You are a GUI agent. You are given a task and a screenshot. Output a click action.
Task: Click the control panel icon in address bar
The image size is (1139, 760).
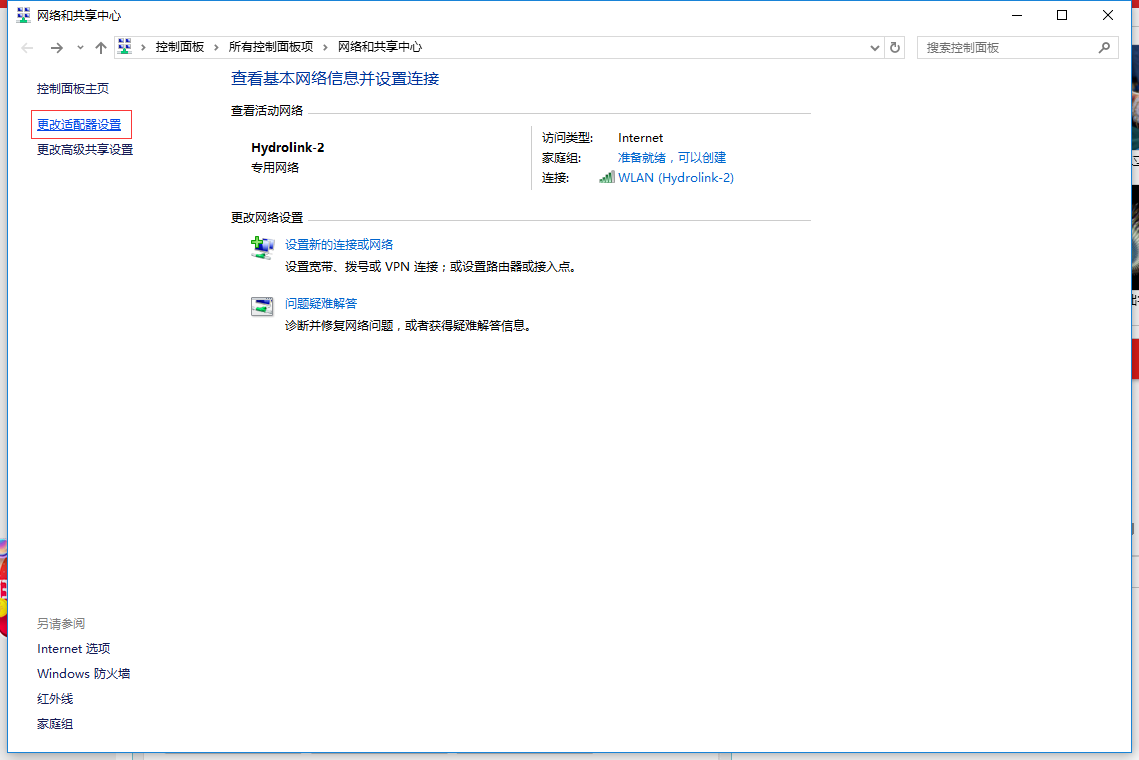point(125,47)
